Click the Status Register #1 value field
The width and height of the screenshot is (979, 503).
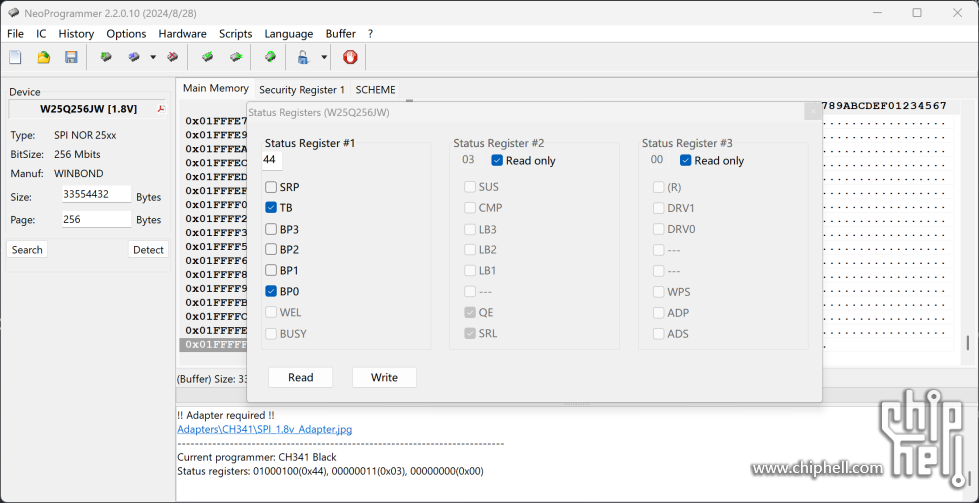click(x=272, y=160)
